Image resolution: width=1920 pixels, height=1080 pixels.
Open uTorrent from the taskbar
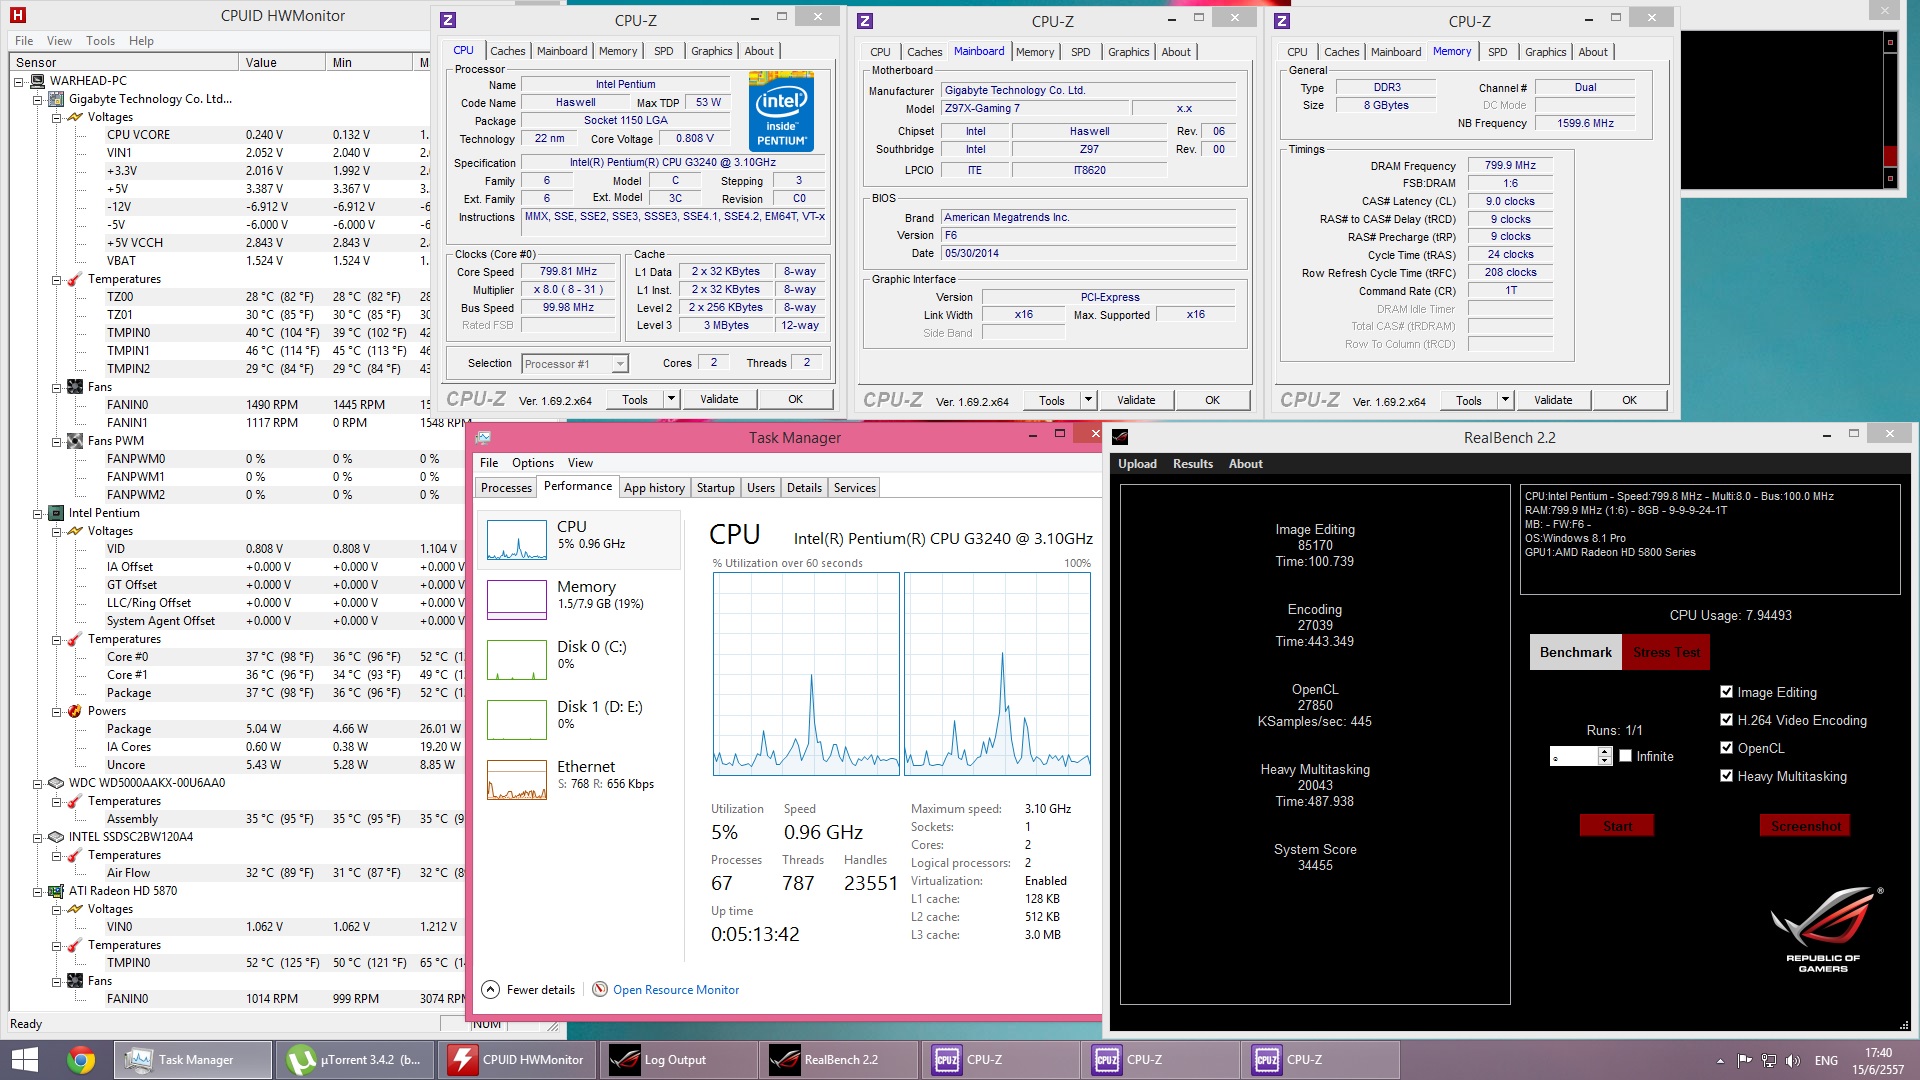pyautogui.click(x=355, y=1059)
